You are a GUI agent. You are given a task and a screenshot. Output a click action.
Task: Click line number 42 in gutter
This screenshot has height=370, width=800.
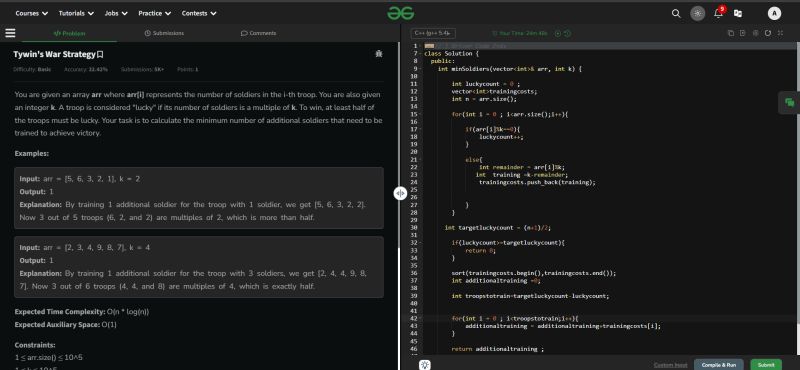click(414, 318)
